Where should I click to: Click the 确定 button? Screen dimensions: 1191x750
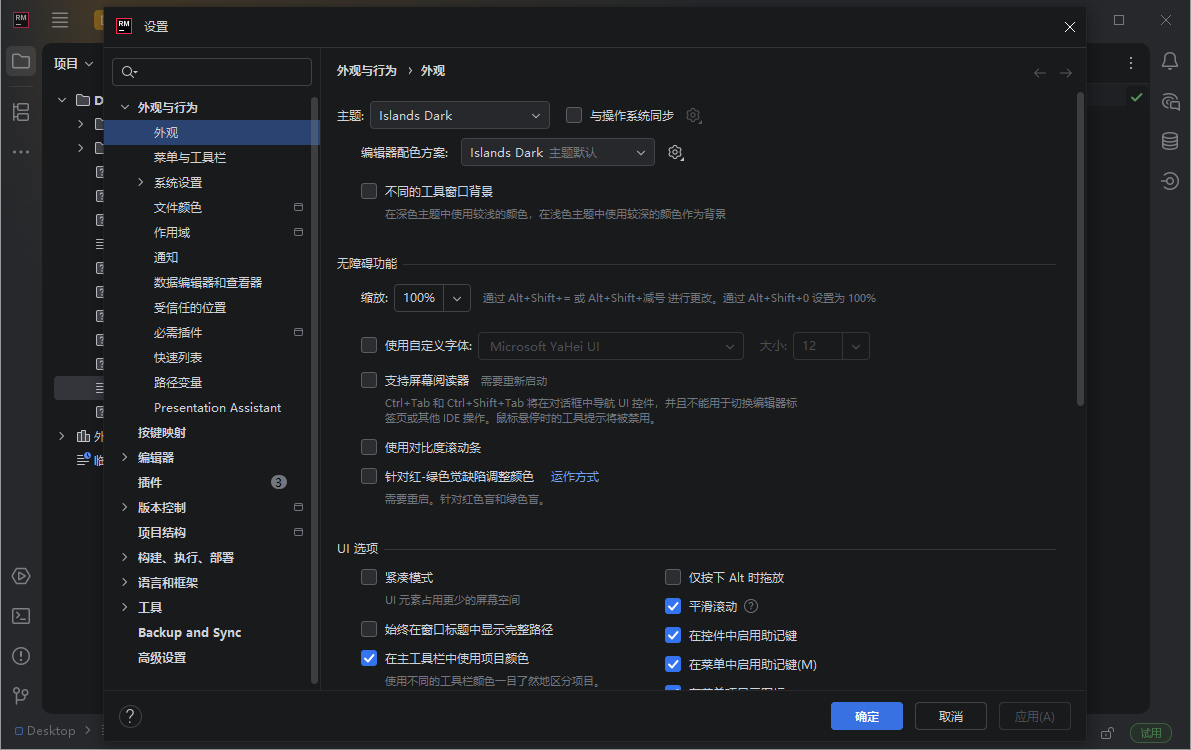click(866, 716)
